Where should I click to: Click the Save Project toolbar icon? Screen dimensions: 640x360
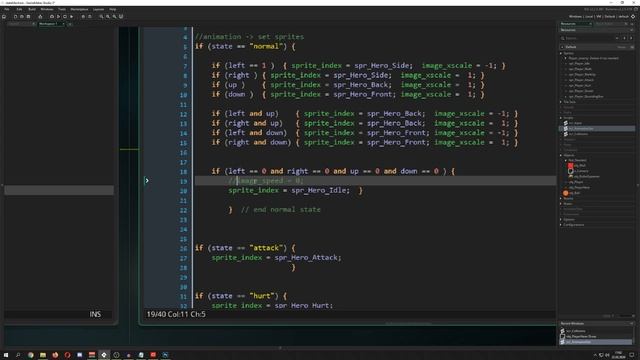click(x=29, y=17)
